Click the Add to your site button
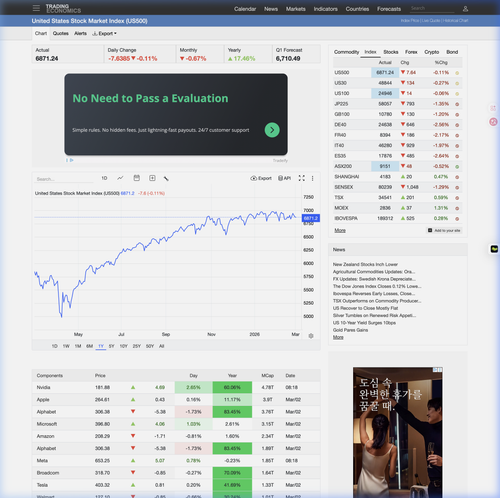The height and width of the screenshot is (498, 500). (x=444, y=230)
